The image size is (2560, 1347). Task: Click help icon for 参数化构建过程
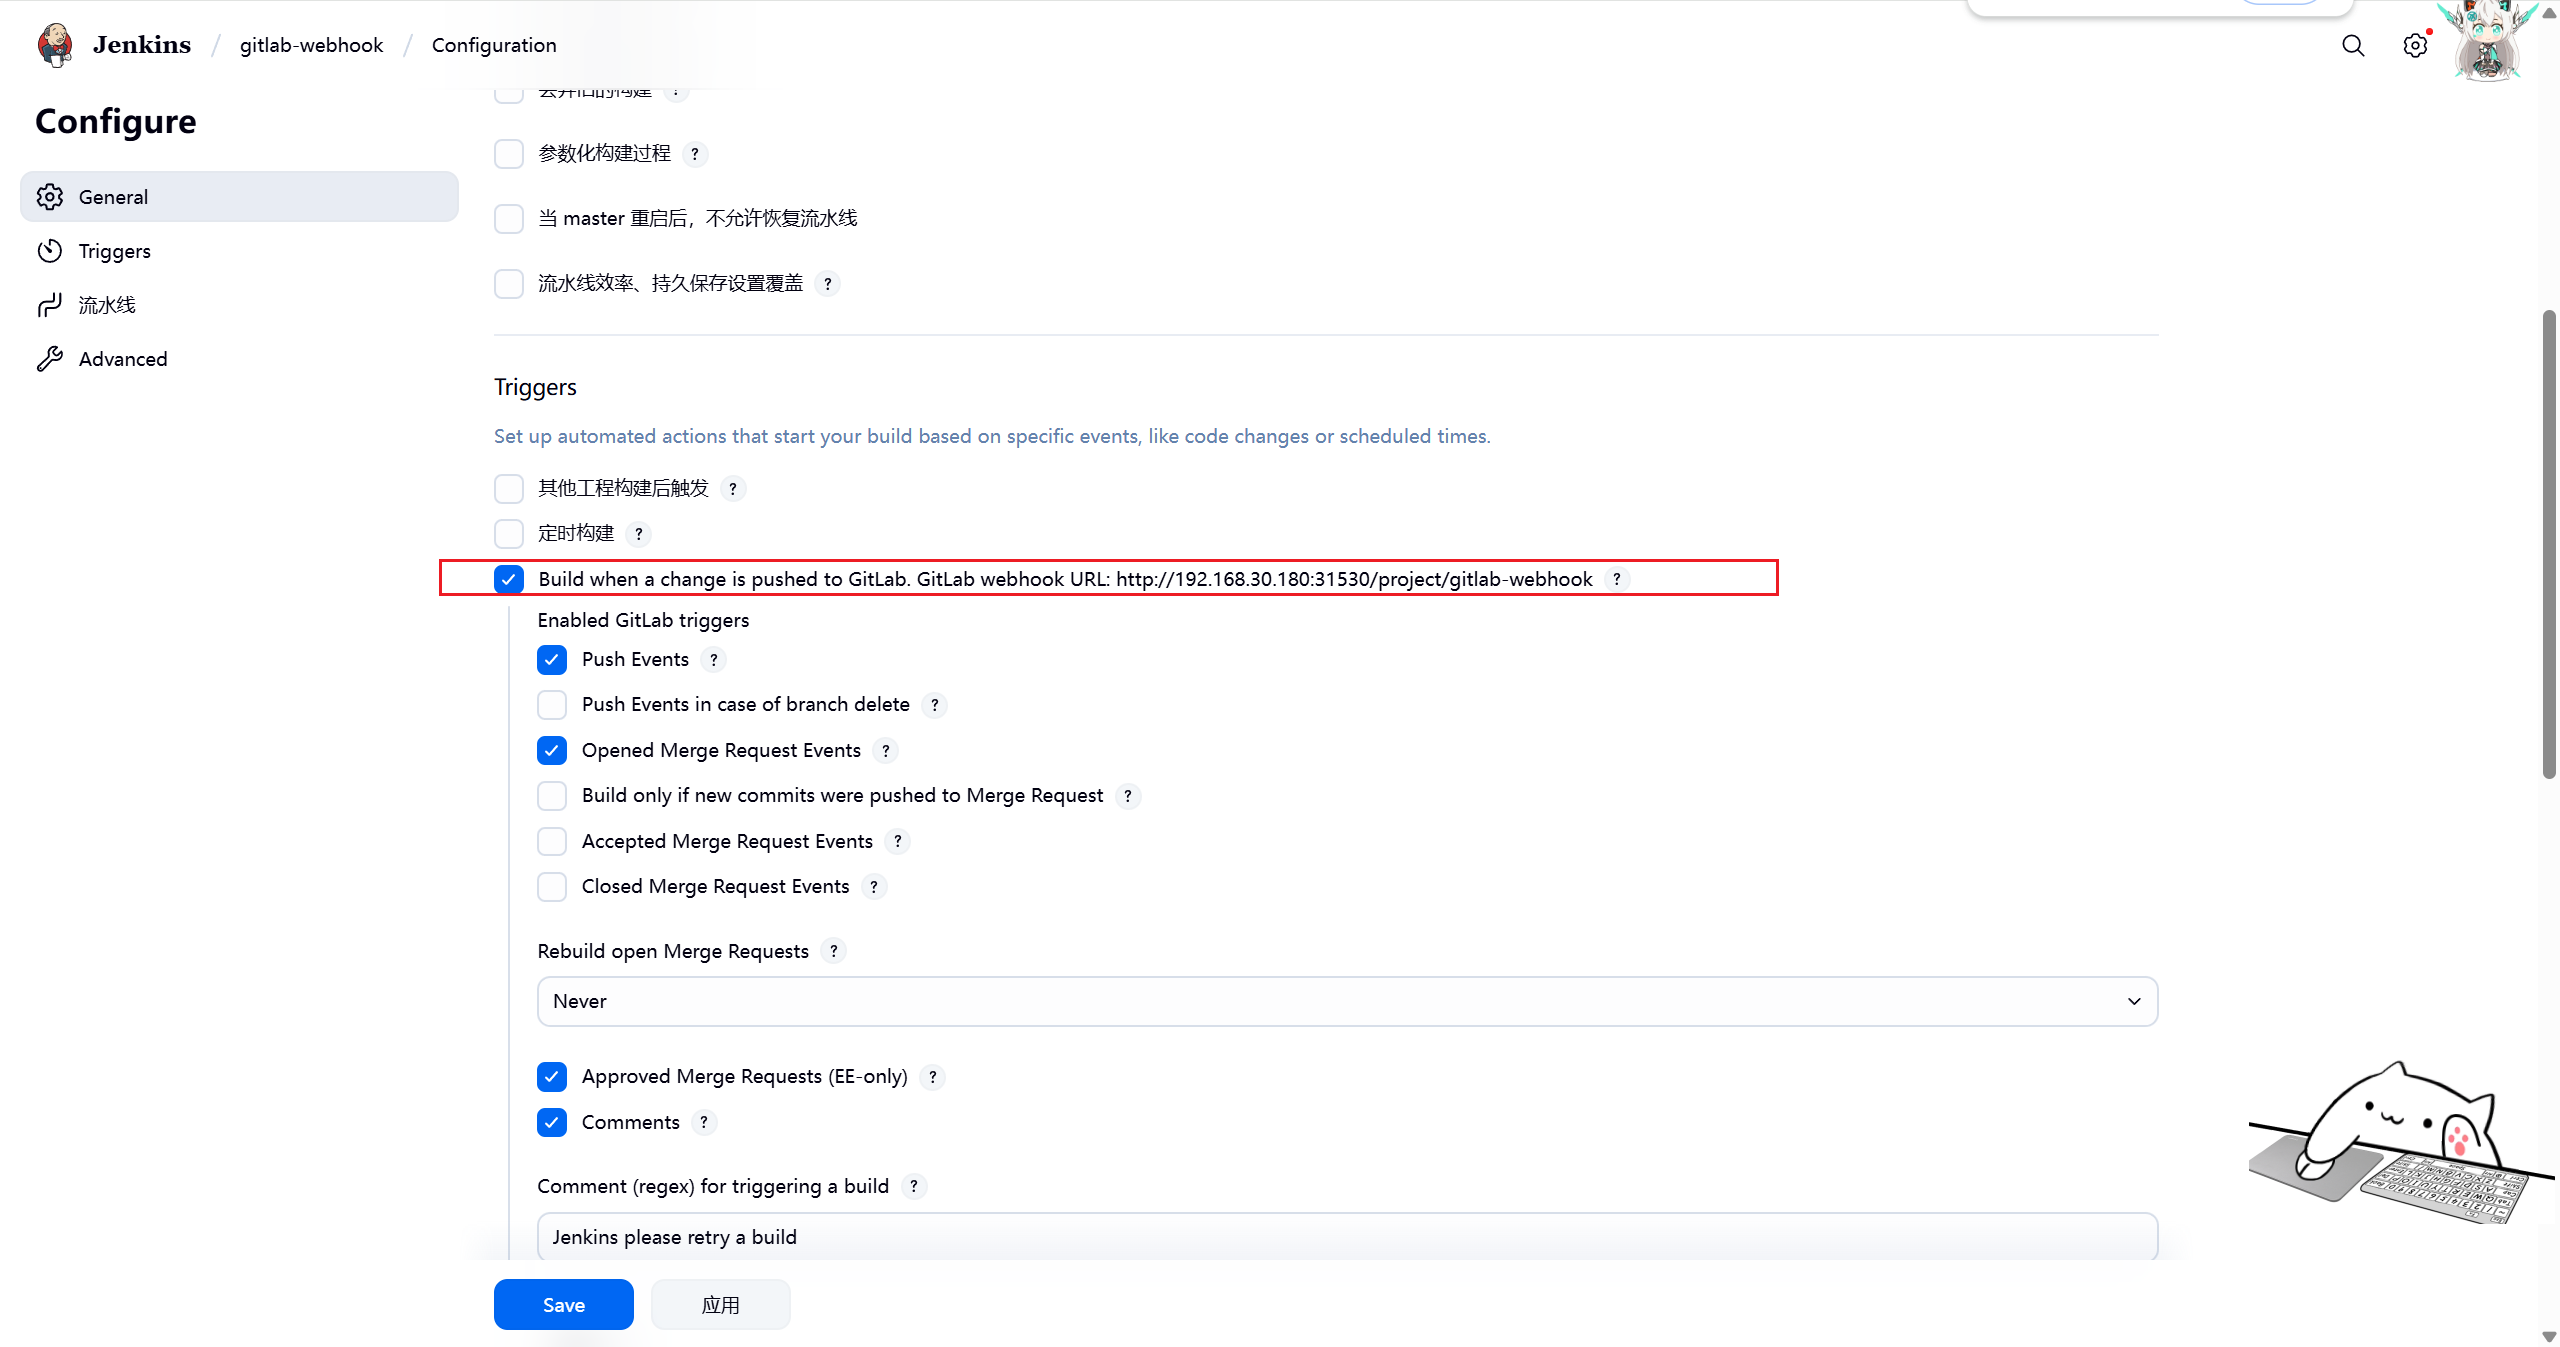(695, 154)
